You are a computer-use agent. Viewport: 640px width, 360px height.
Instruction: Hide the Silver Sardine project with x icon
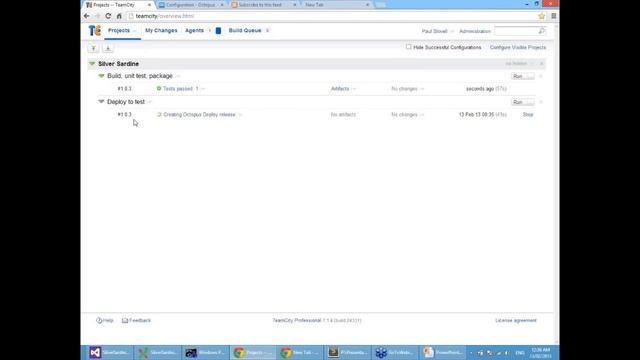pos(542,64)
